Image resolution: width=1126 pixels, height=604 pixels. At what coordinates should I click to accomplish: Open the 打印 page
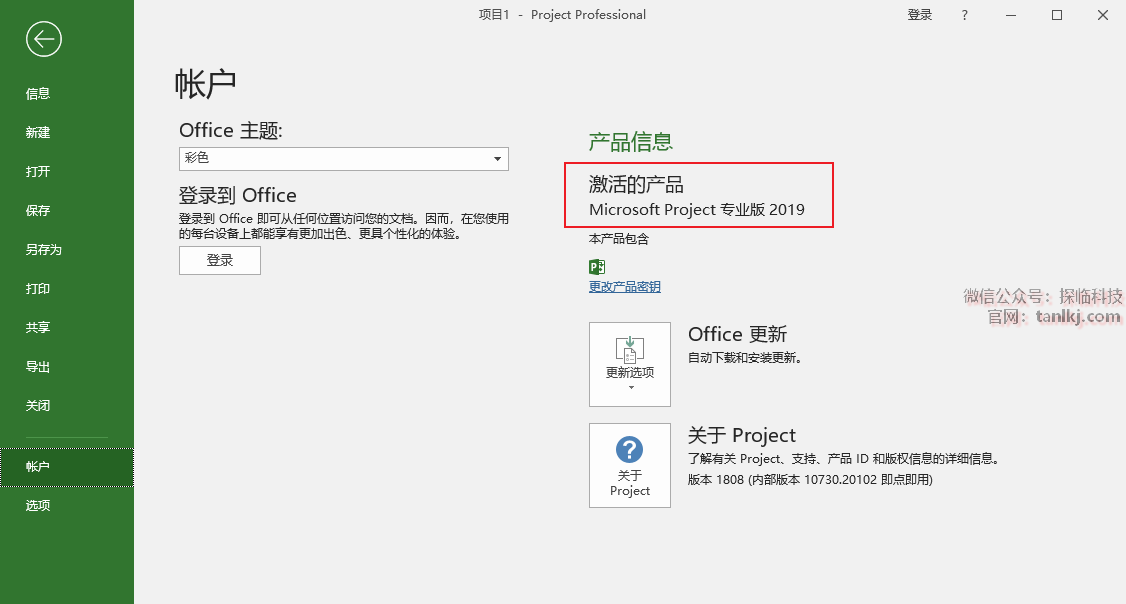(38, 289)
